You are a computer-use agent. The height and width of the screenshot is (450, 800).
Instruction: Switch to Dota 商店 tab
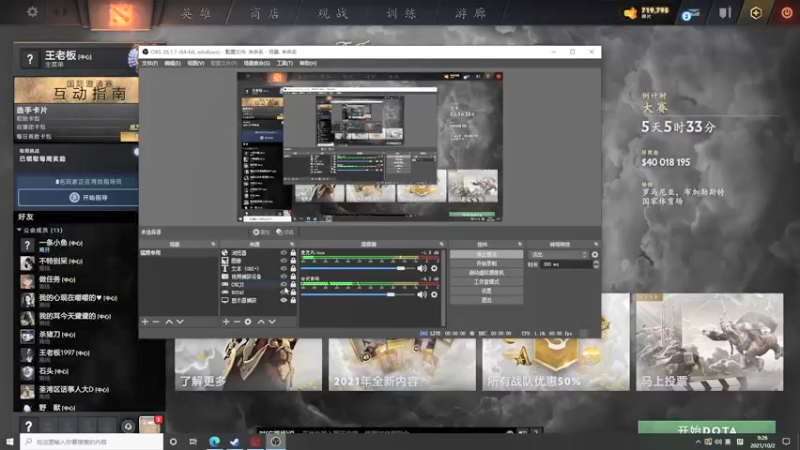[x=265, y=13]
